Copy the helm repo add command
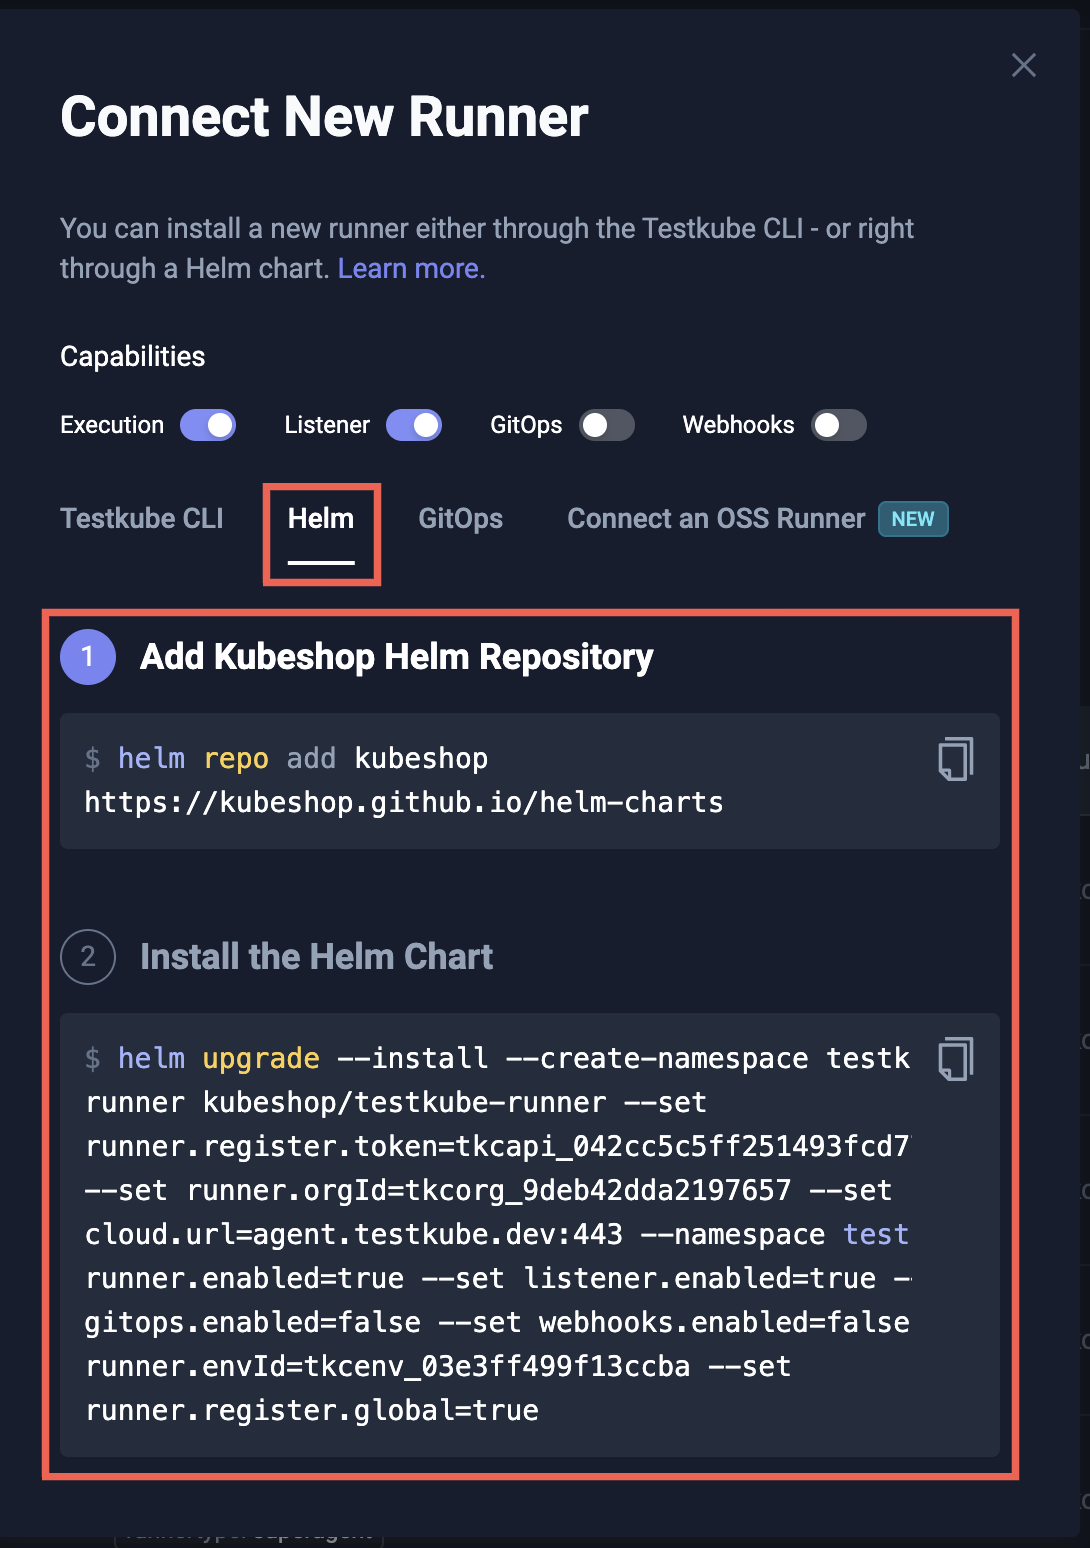 (955, 759)
